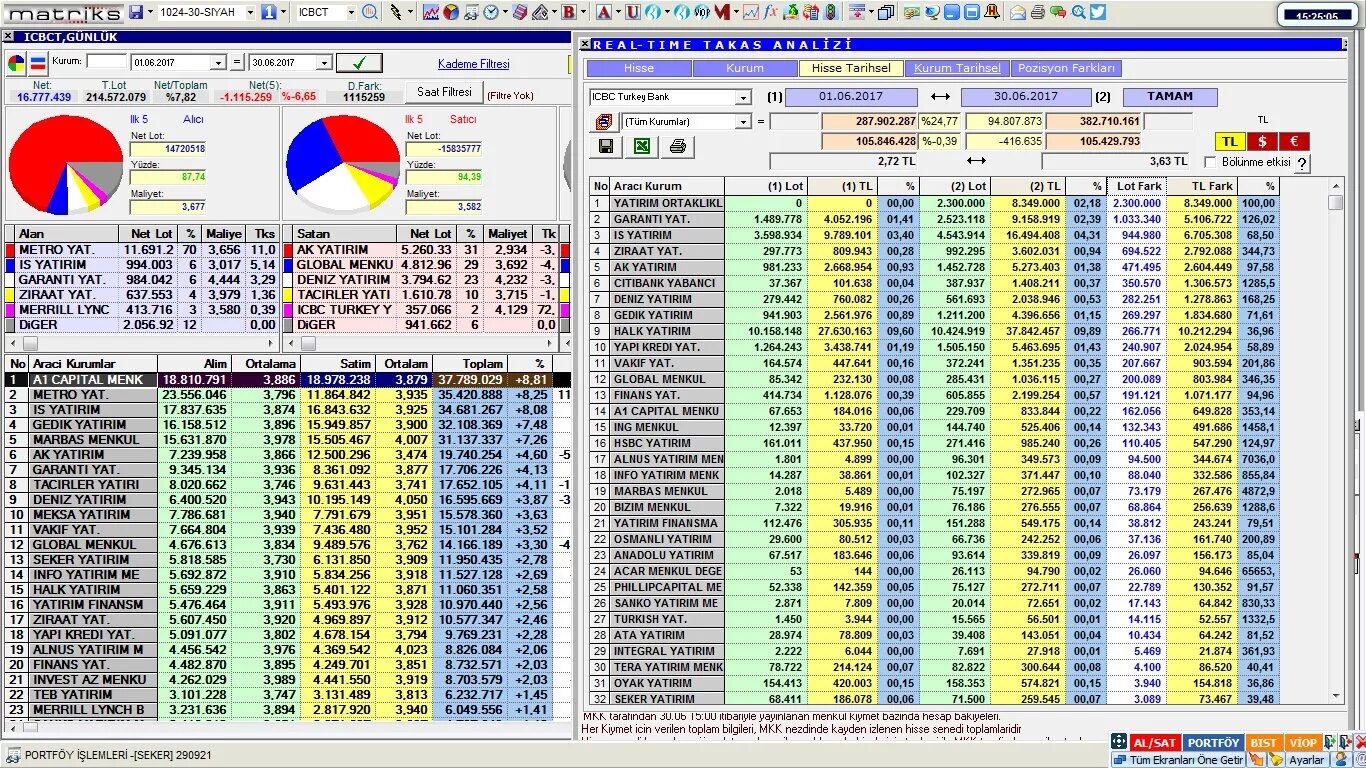Click the 30.06.2017 date field in Takas Analizi
This screenshot has height=768, width=1366.
tap(1027, 97)
